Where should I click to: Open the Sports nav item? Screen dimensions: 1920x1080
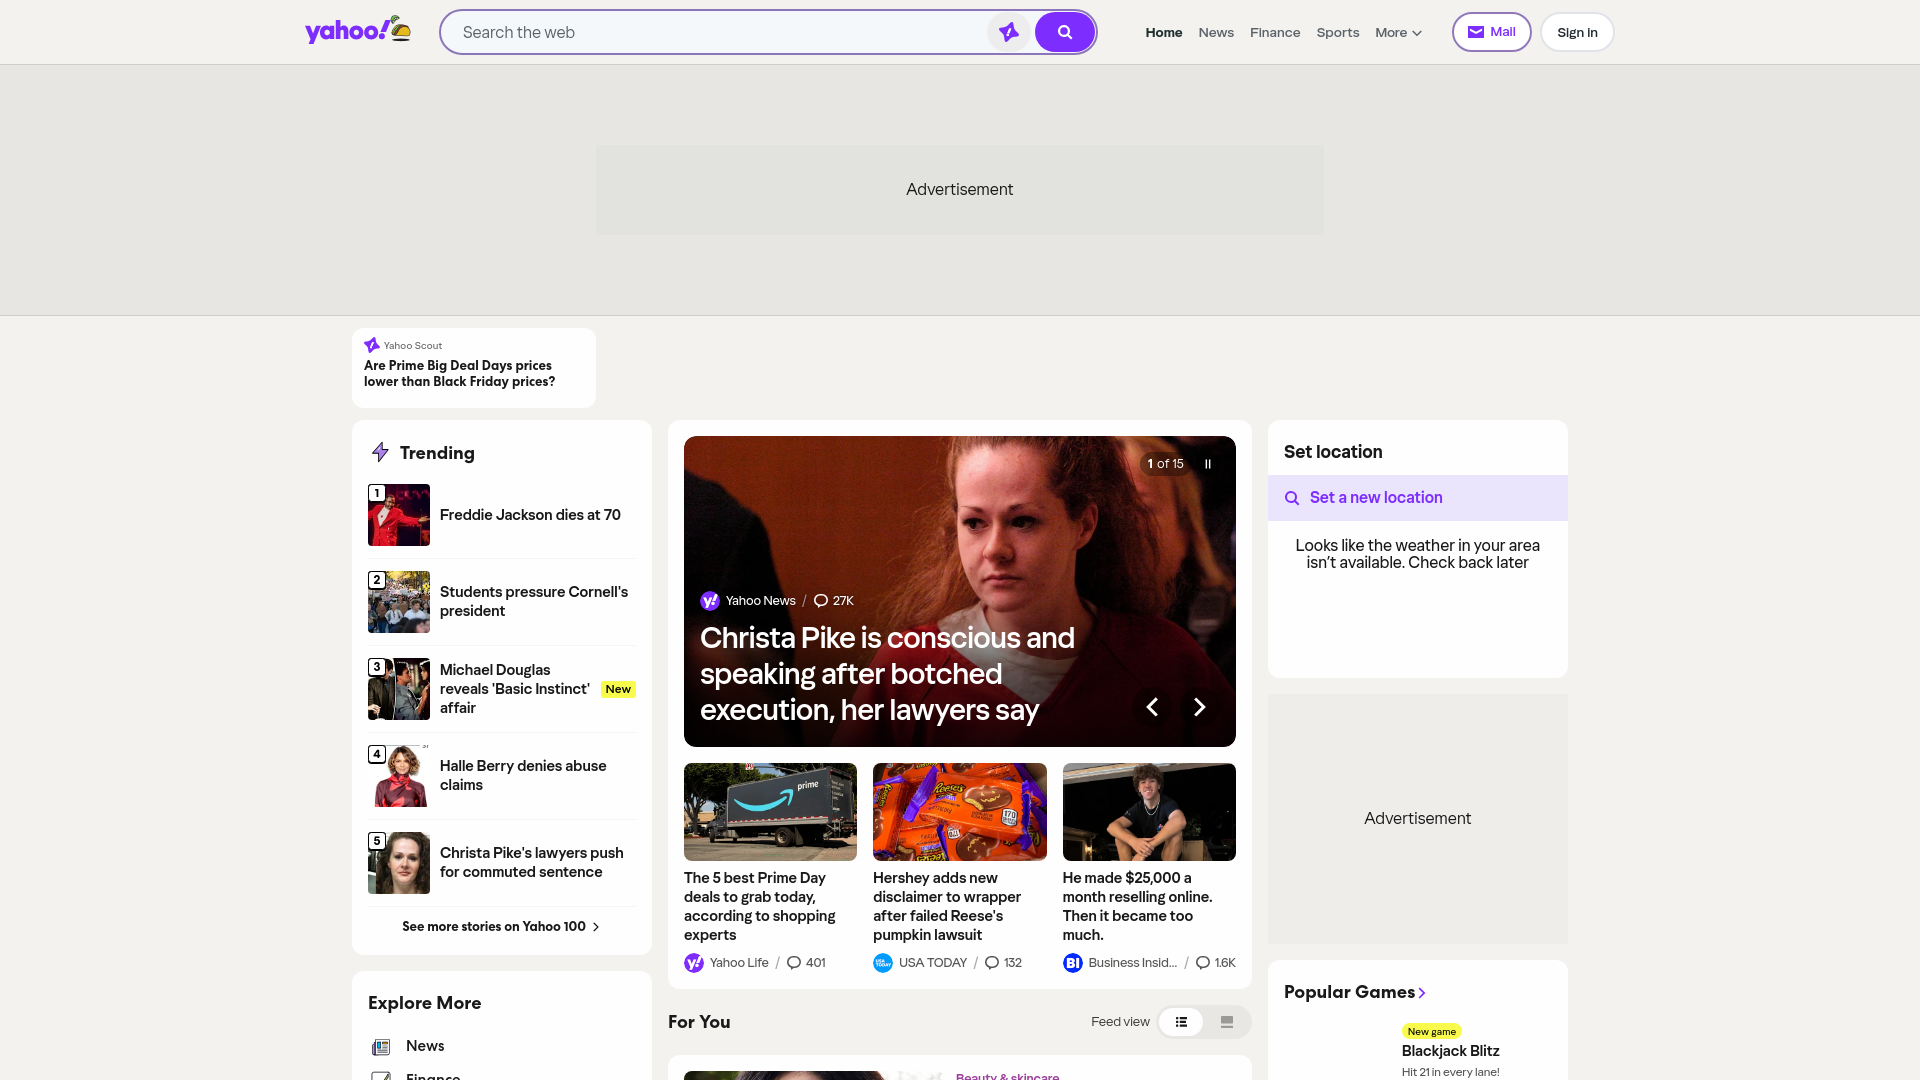click(1338, 32)
